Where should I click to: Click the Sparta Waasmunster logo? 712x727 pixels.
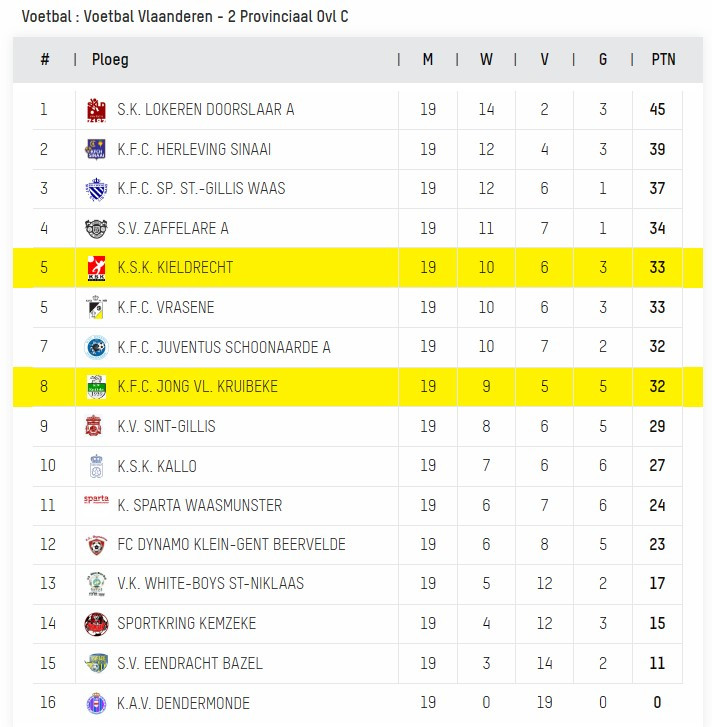pyautogui.click(x=96, y=499)
